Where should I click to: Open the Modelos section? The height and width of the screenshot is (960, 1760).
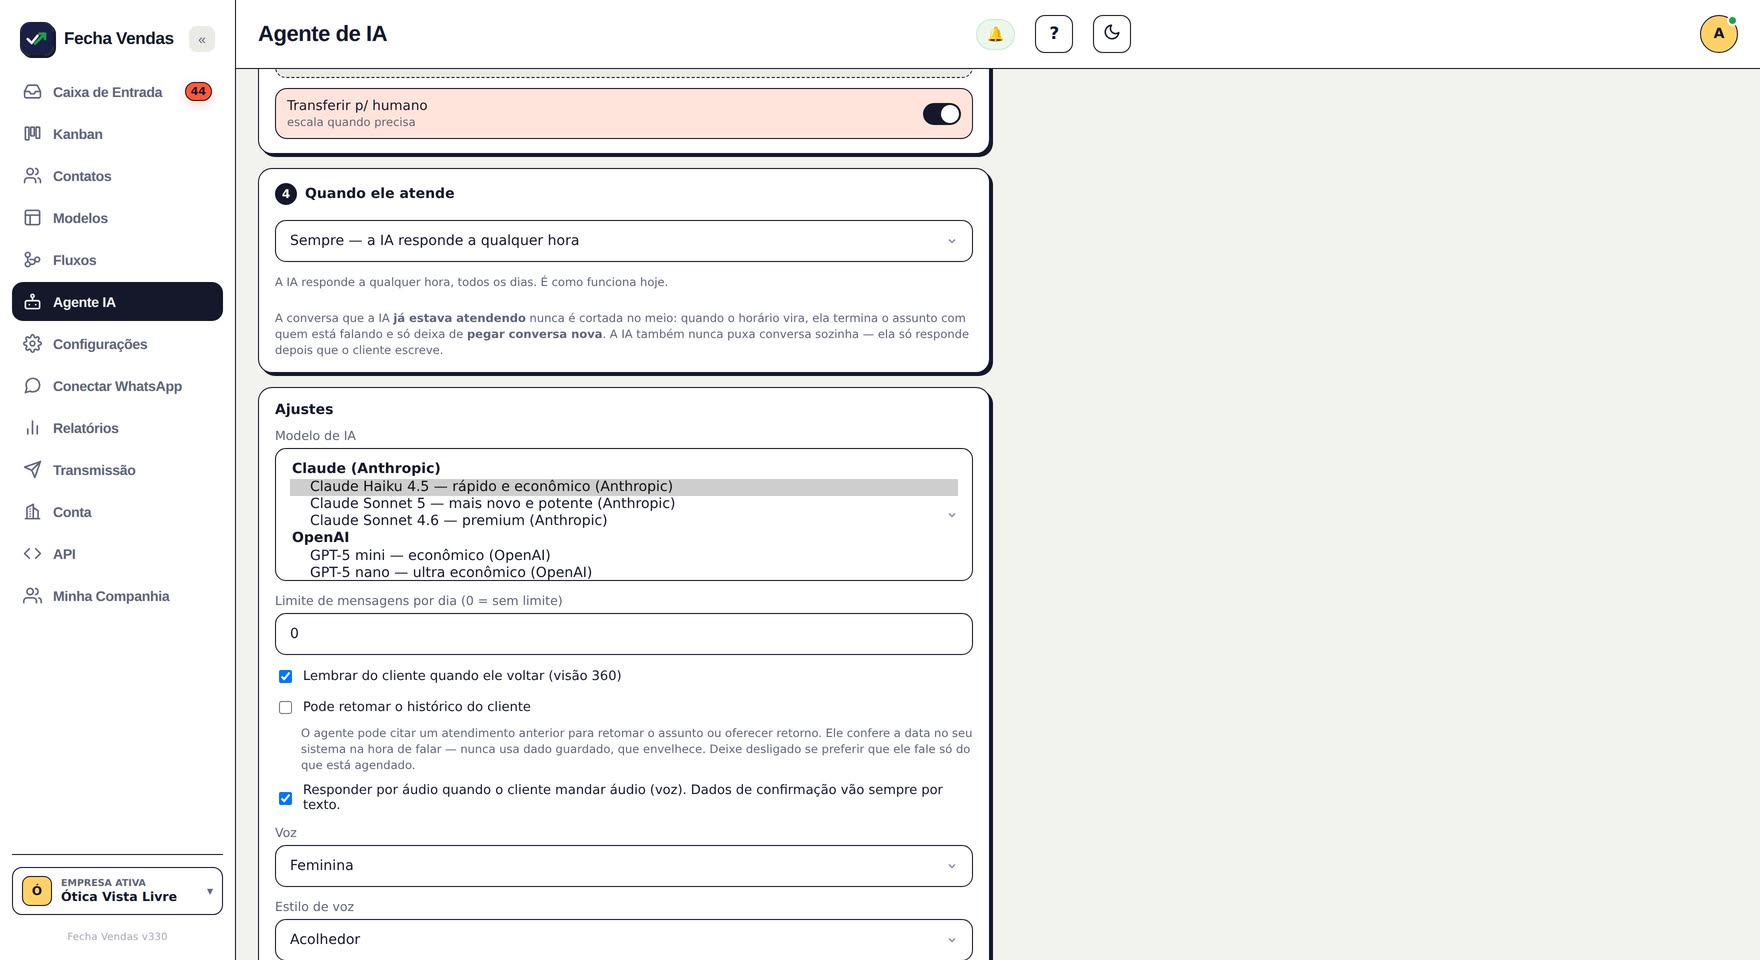pos(117,218)
